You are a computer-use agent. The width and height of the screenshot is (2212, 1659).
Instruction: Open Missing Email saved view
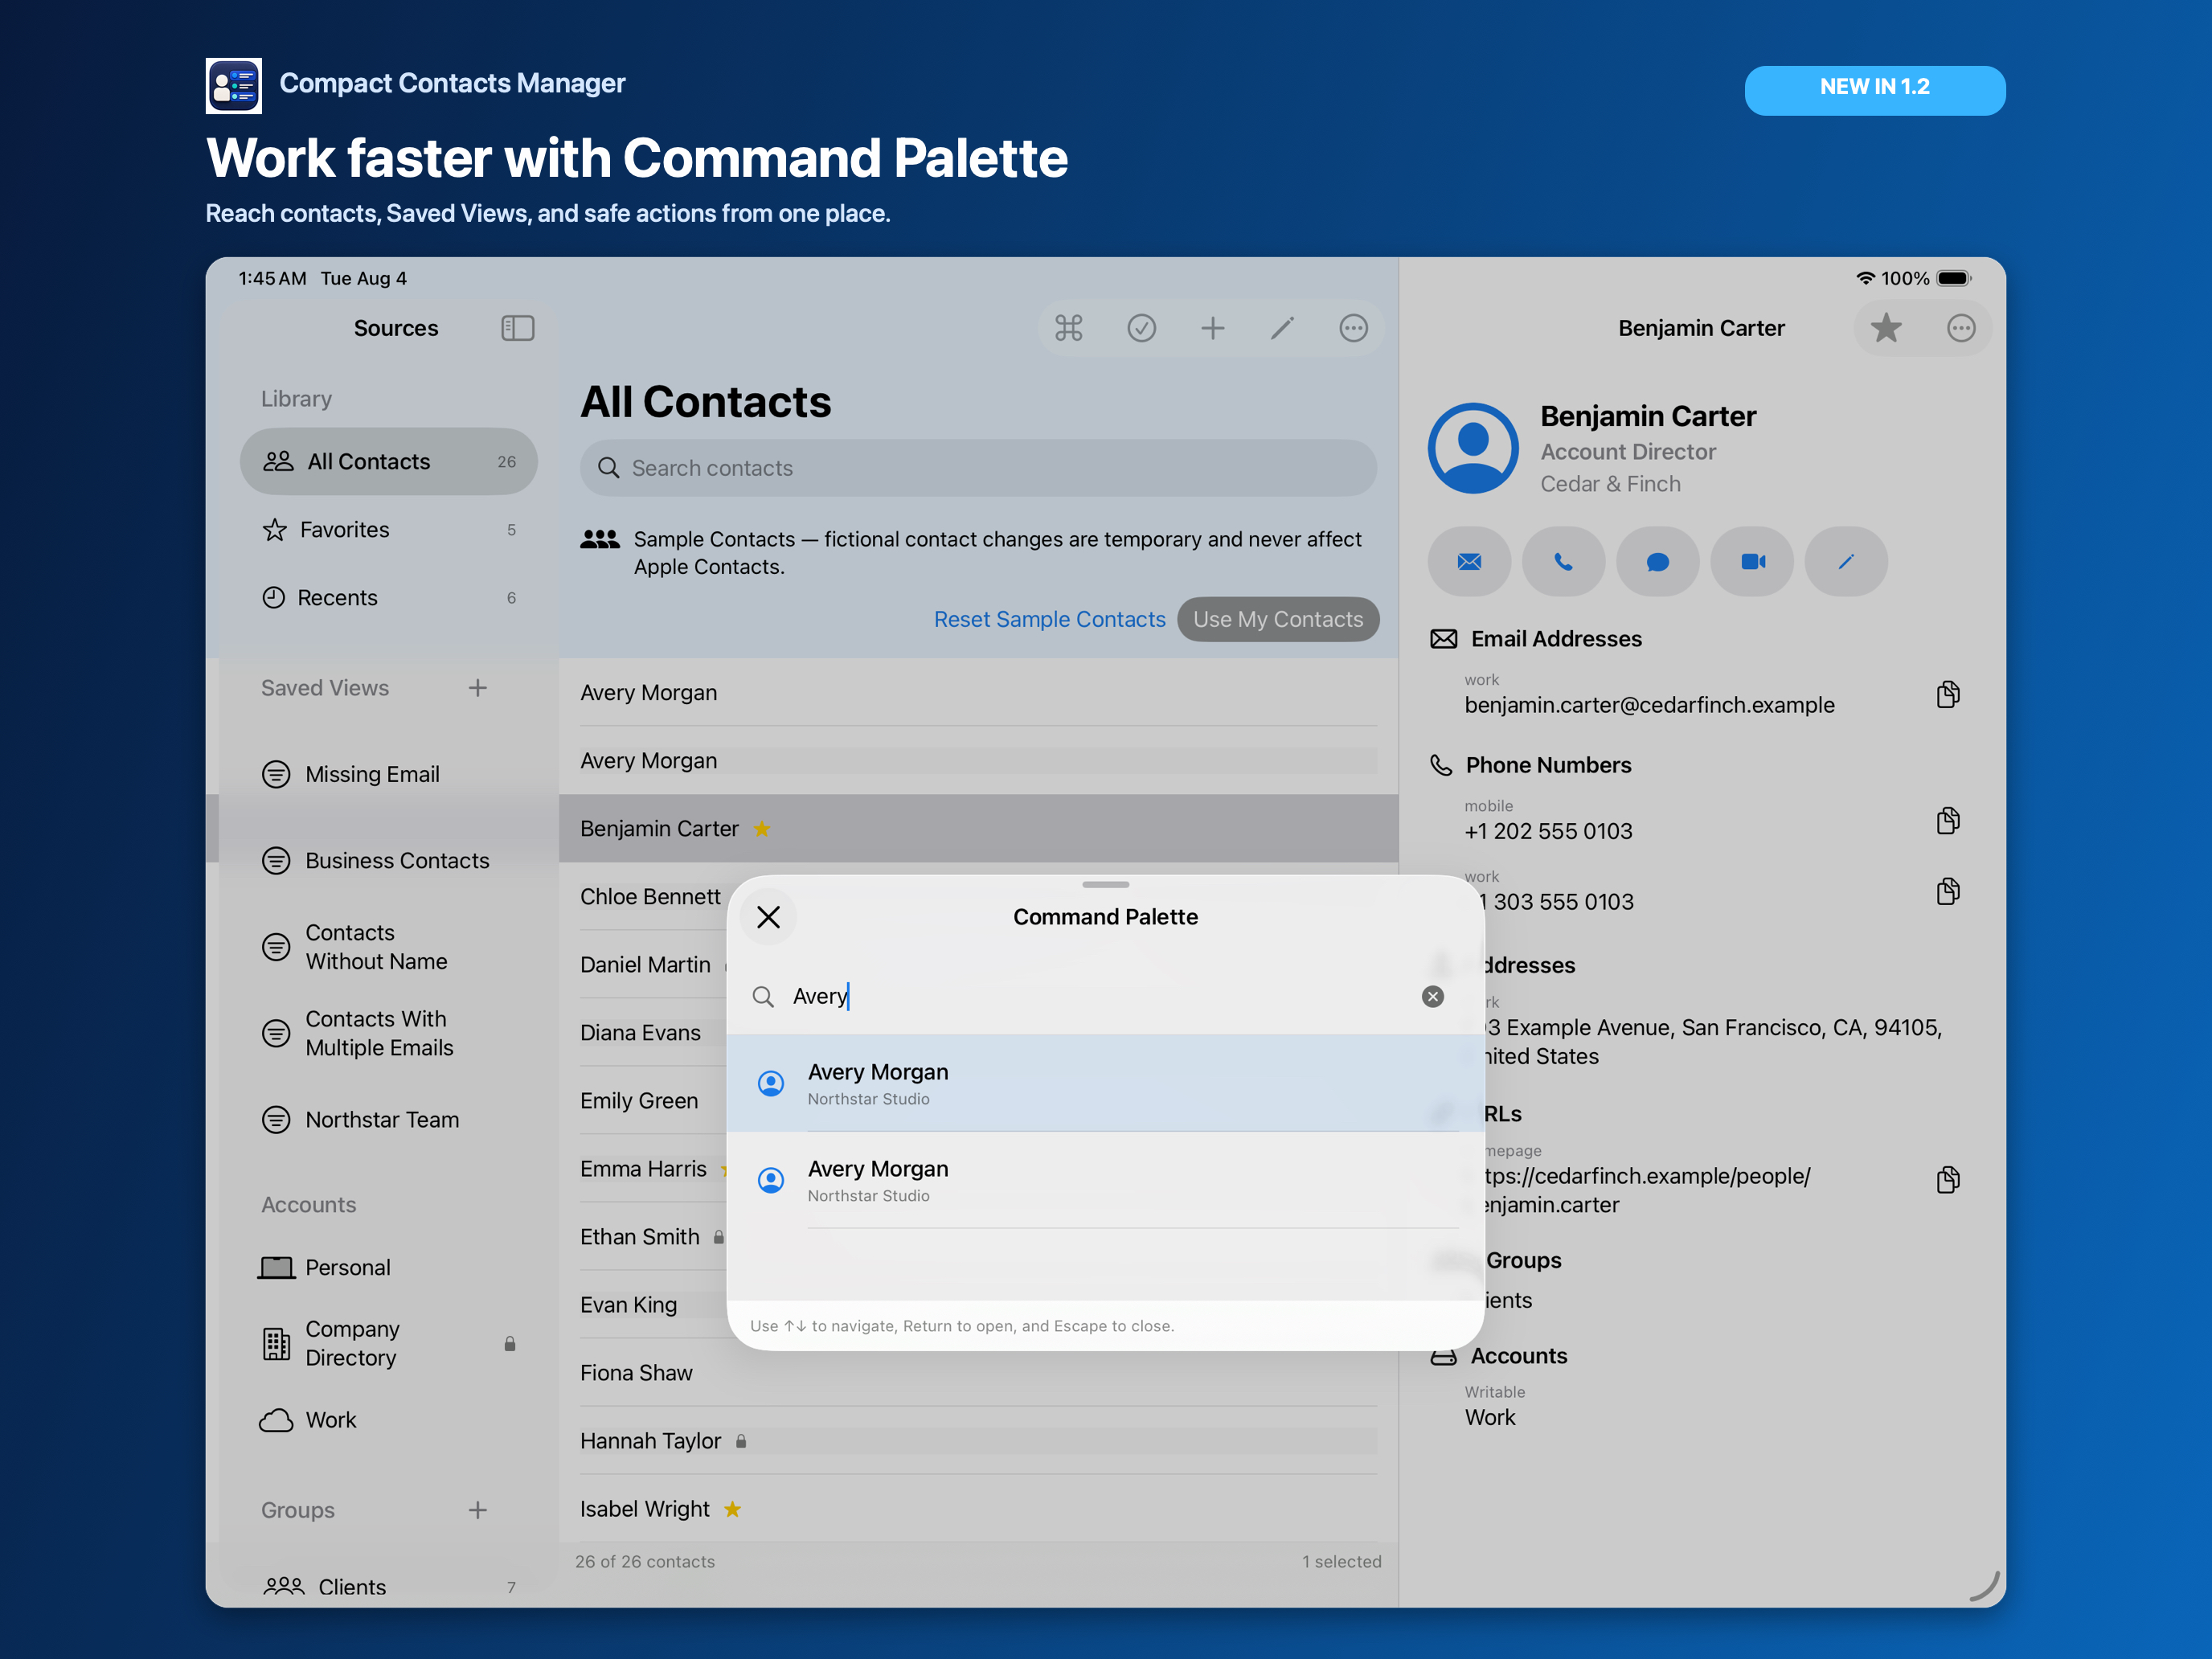[x=388, y=774]
